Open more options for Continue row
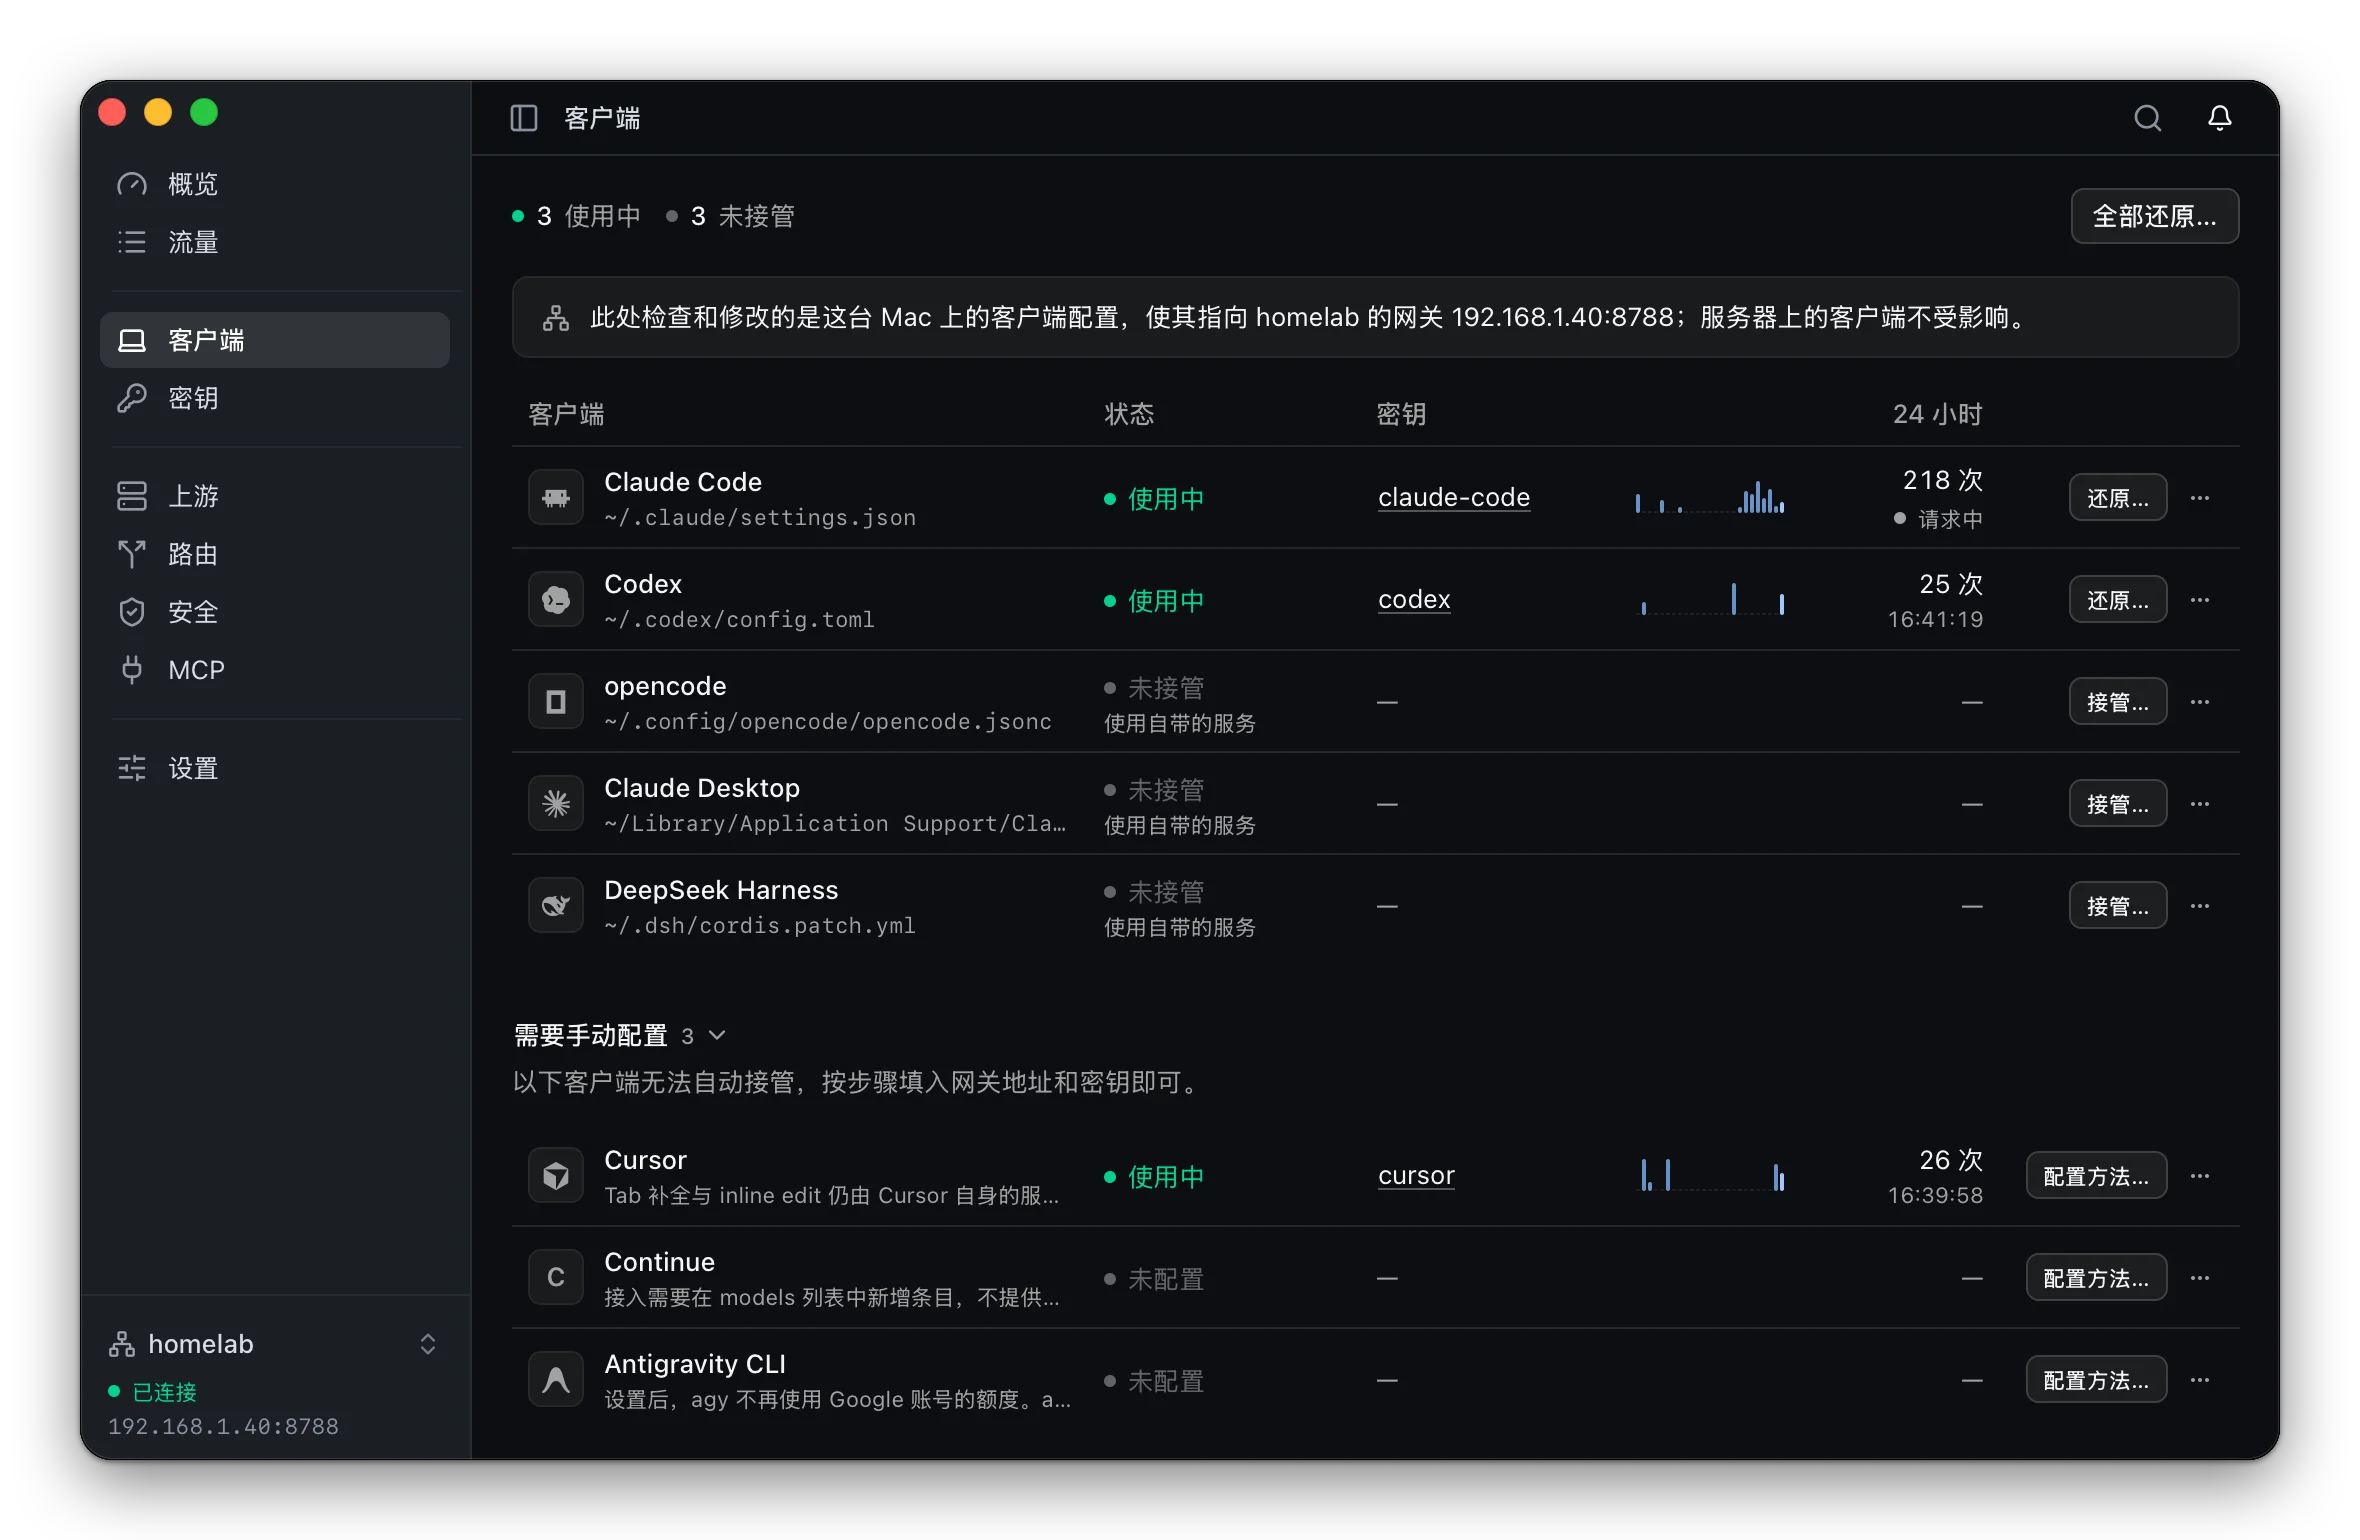Viewport: 2360px width, 1540px height. click(x=2200, y=1277)
